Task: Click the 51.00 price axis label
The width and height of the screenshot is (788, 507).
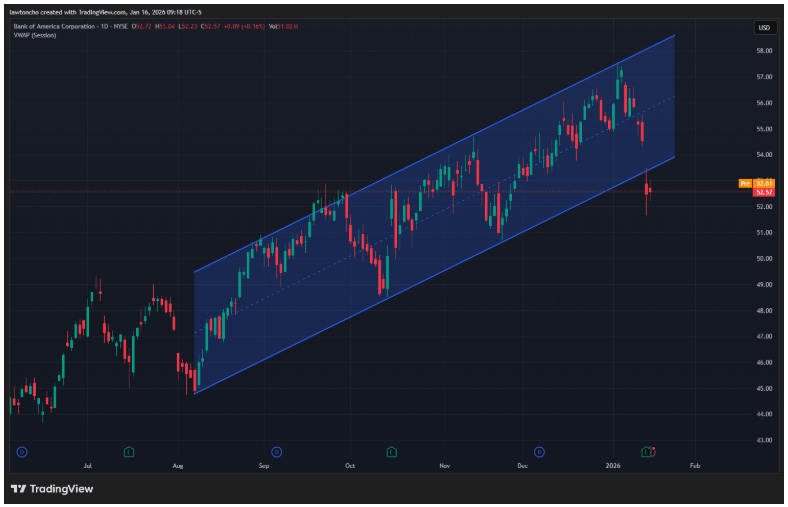Action: 764,233
